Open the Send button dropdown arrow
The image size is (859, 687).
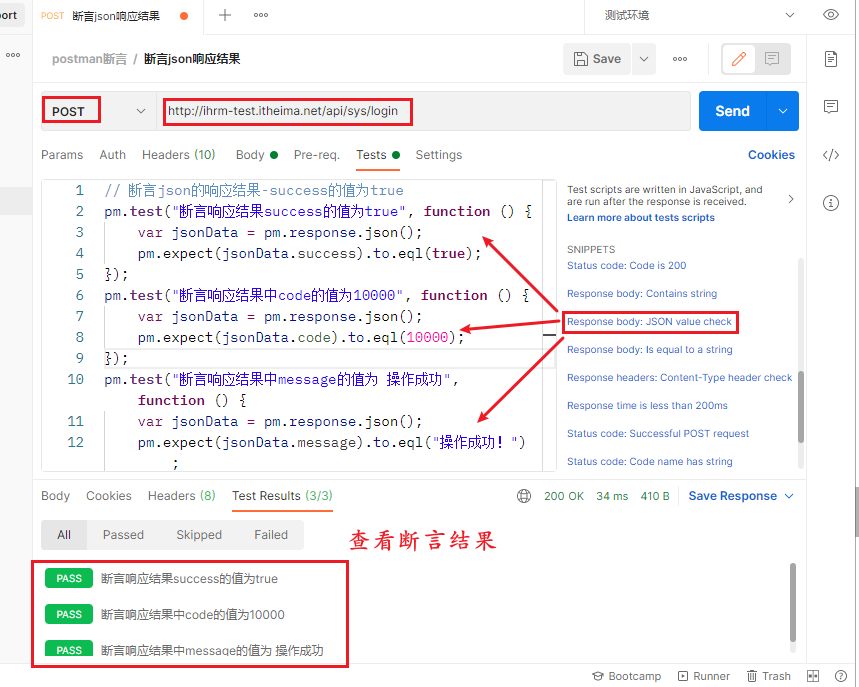pyautogui.click(x=782, y=111)
